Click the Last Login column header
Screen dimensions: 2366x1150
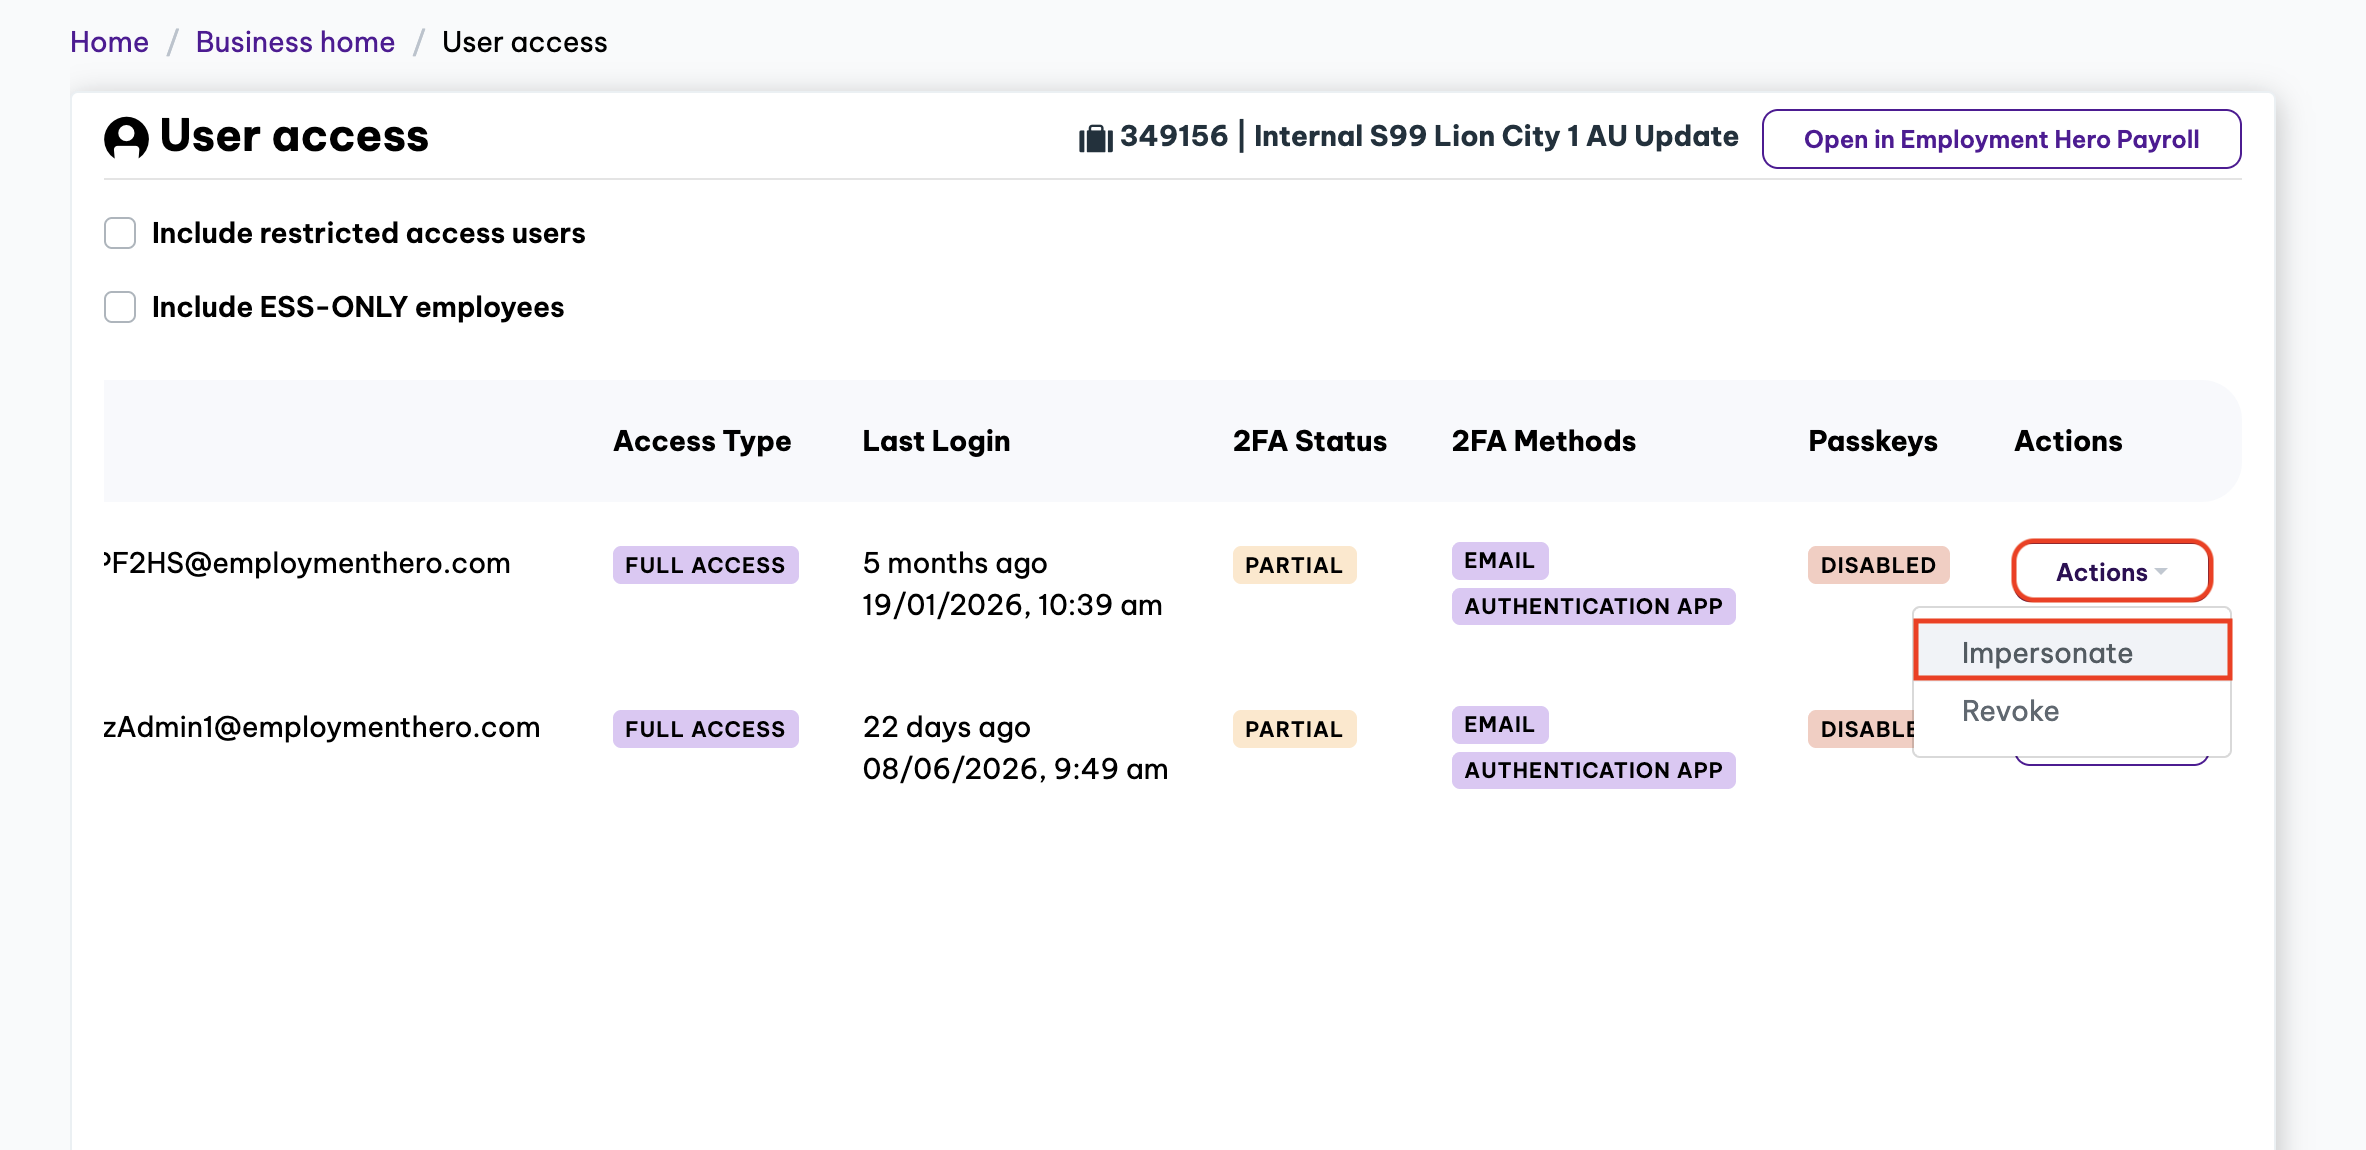tap(936, 441)
